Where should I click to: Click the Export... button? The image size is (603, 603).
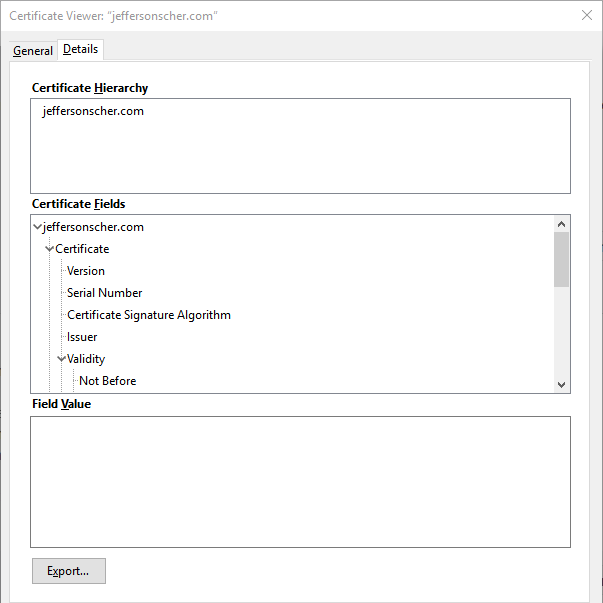click(x=69, y=571)
